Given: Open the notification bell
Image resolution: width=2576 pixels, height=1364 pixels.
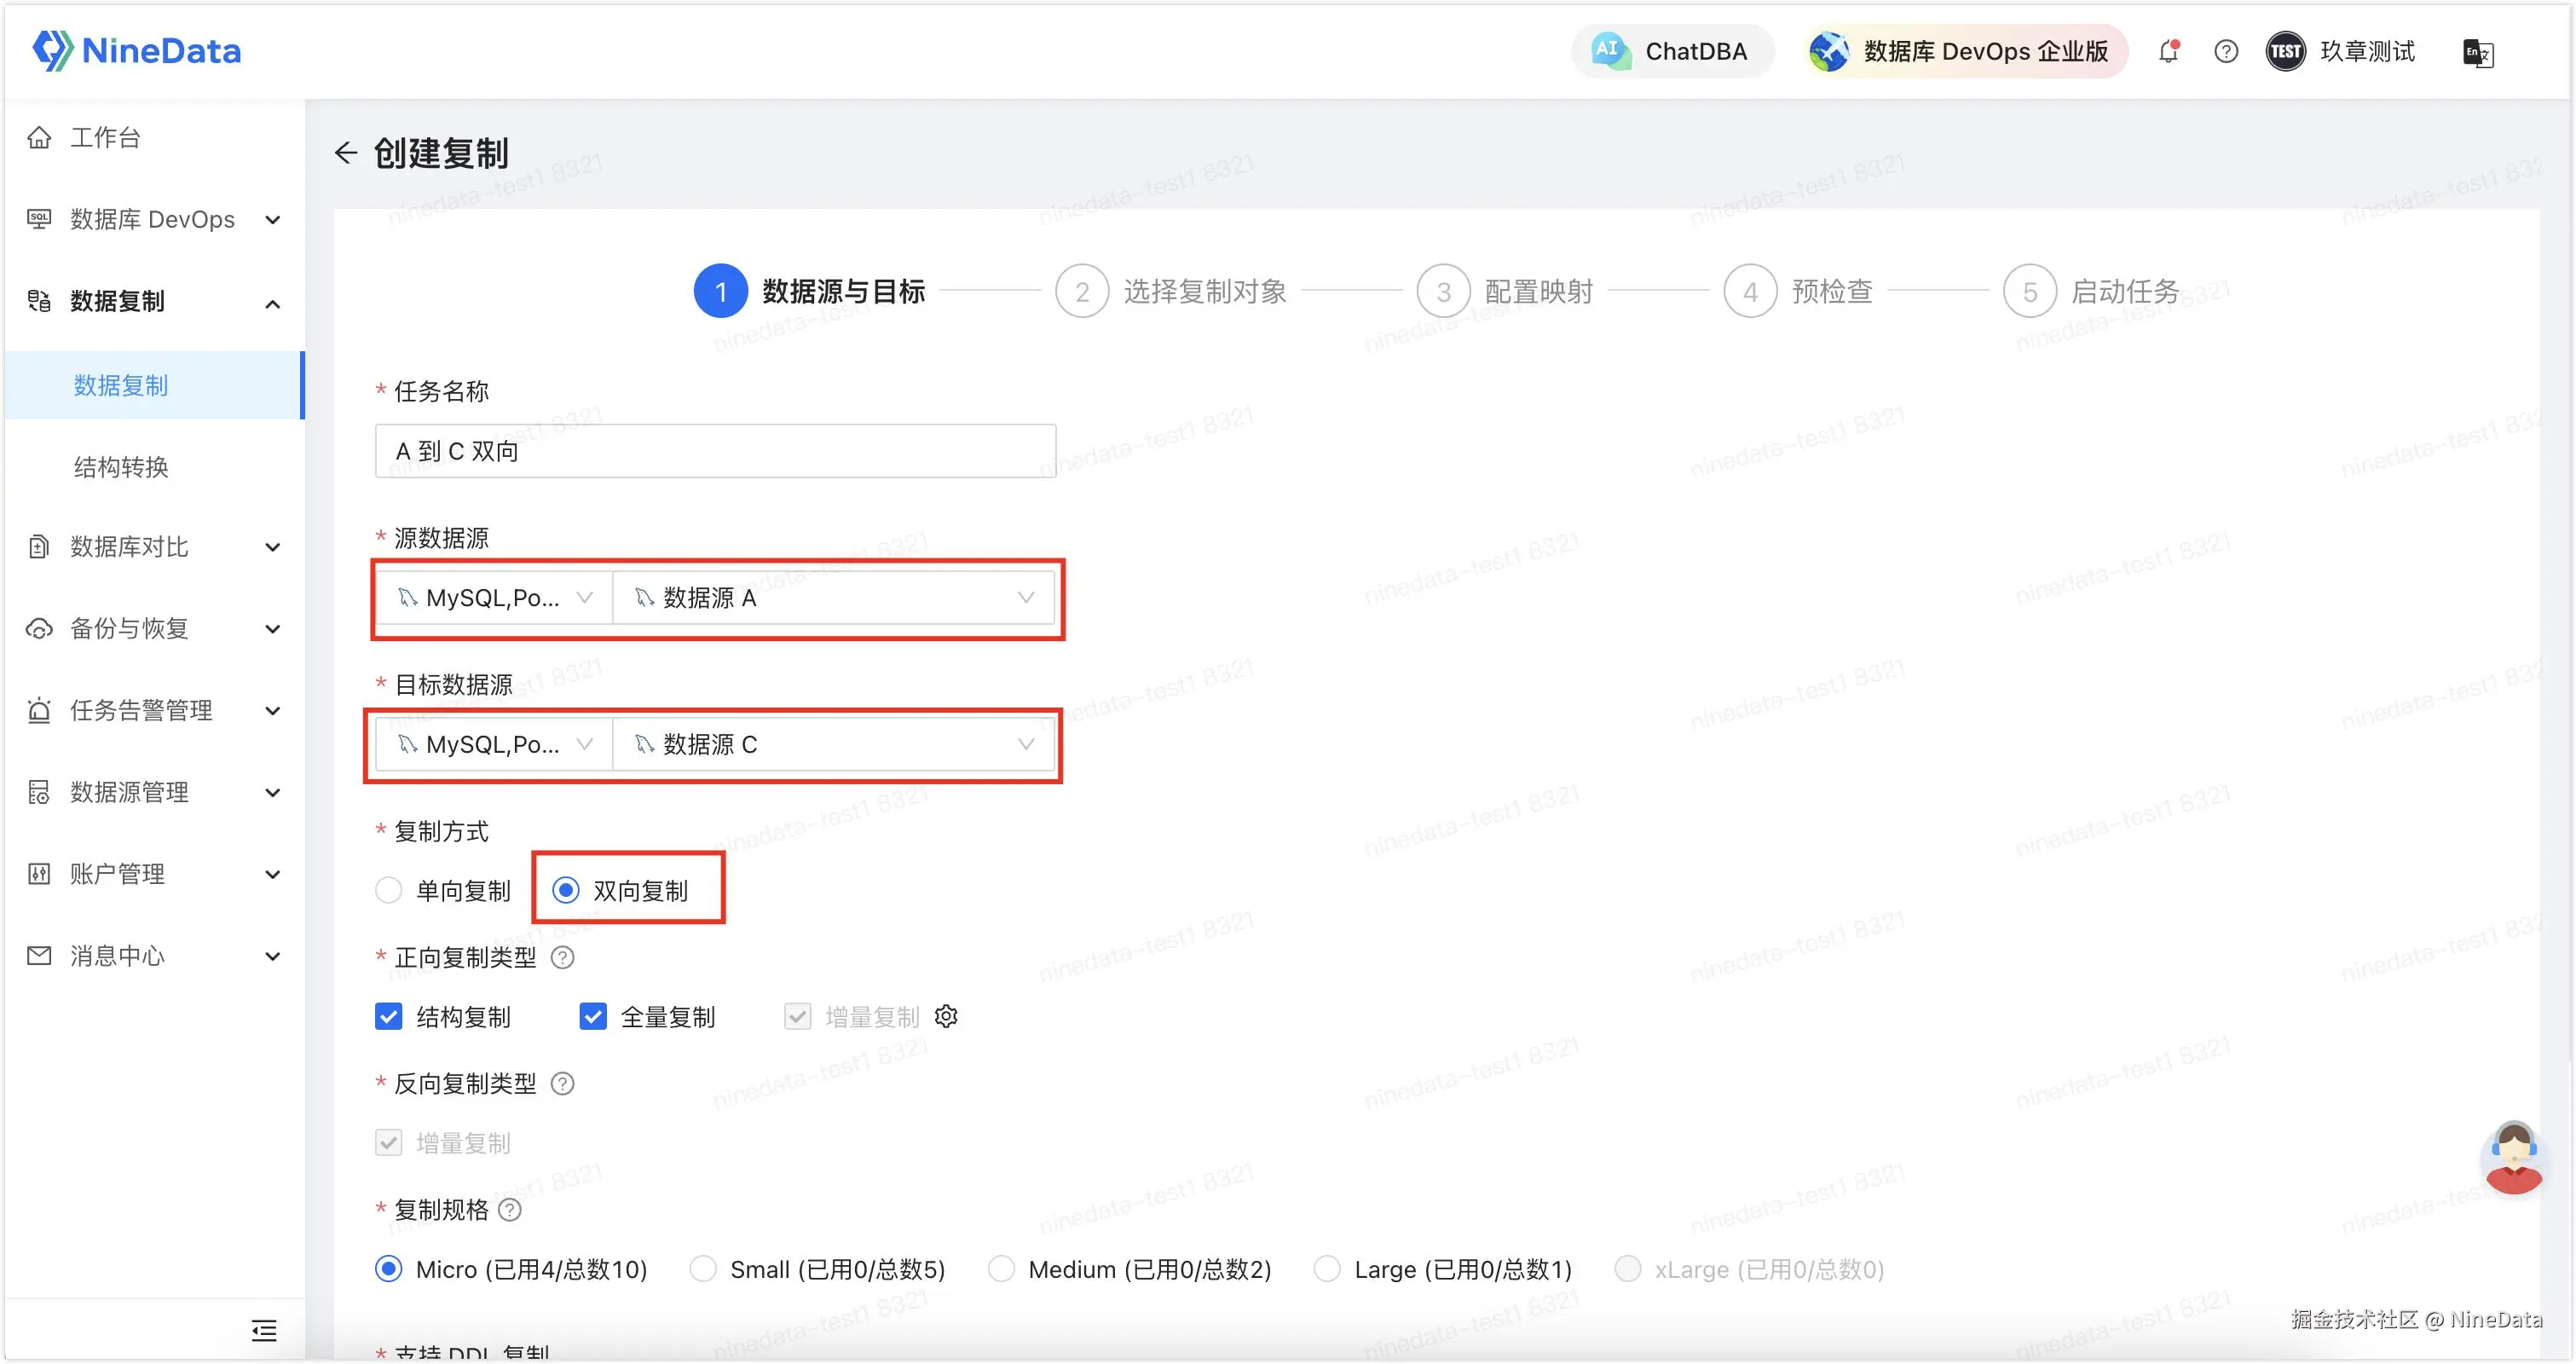Looking at the screenshot, I should 2168,51.
